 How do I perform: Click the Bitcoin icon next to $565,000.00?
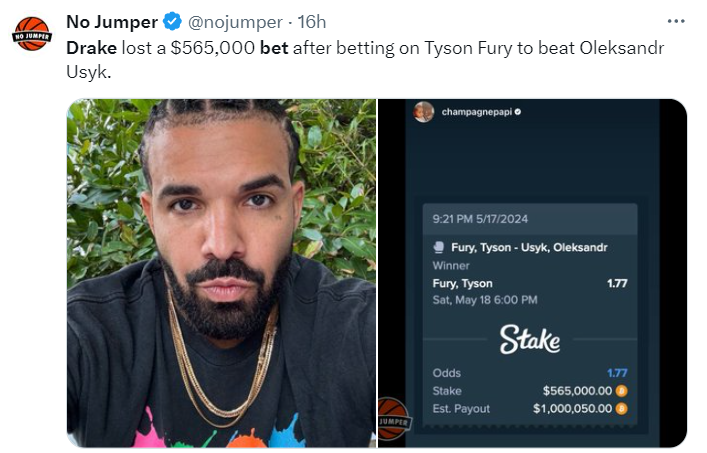[x=621, y=391]
